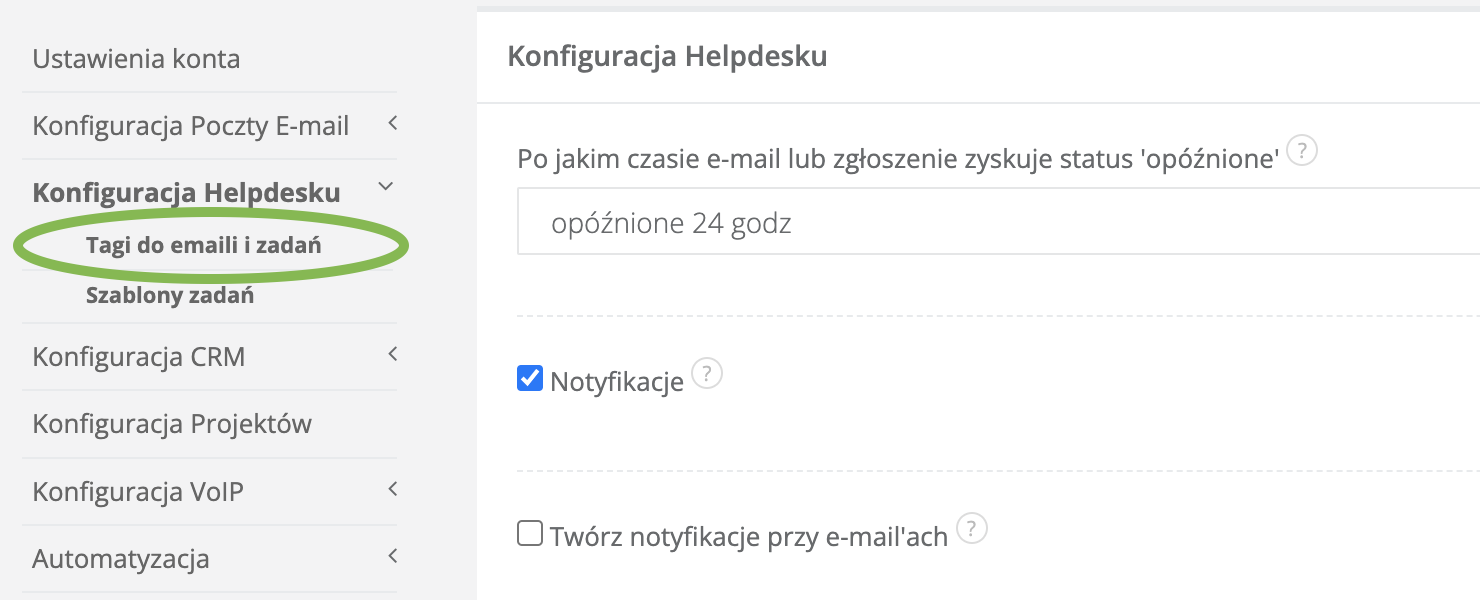Select Konfiguracja VoIP menu item
This screenshot has width=1480, height=600.
pos(137,492)
